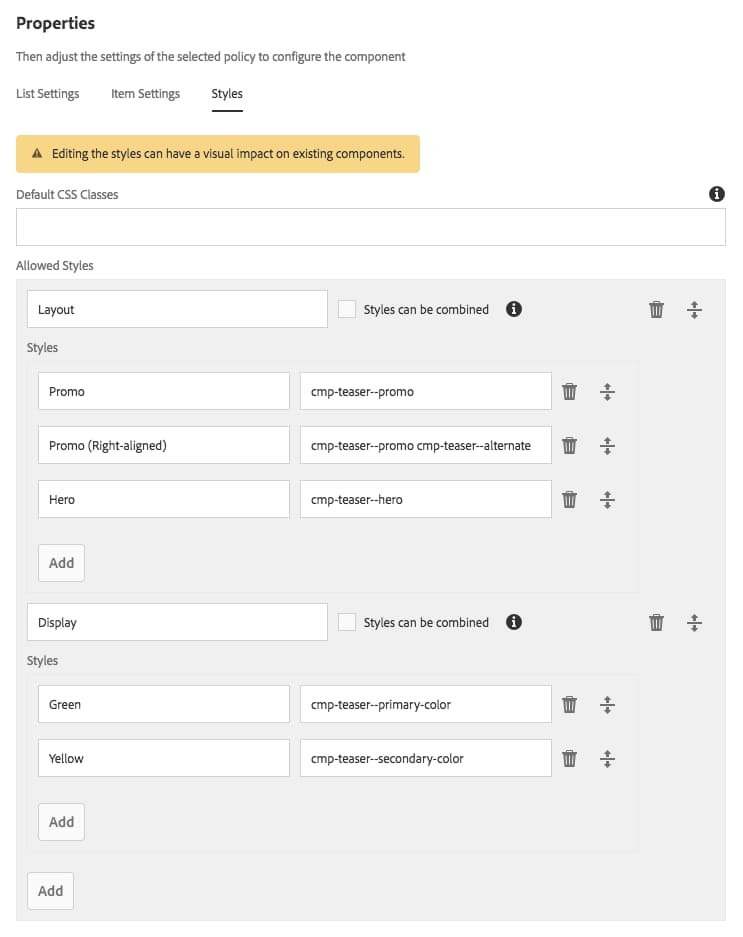Add a new style under Display

[61, 821]
